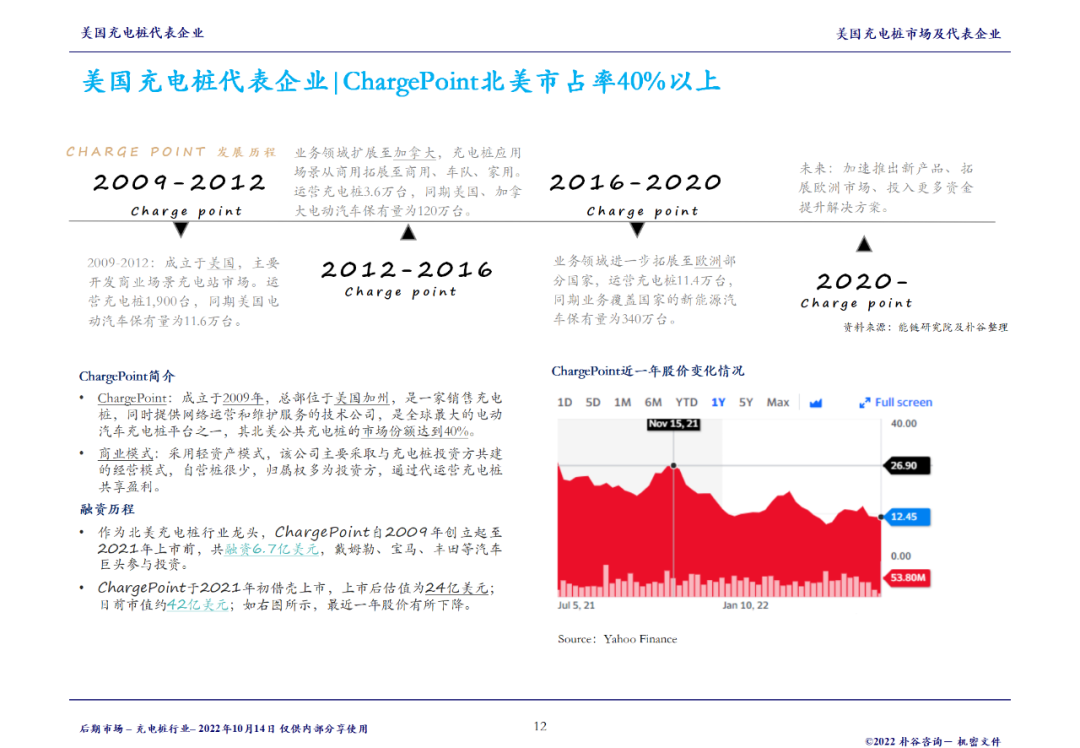The height and width of the screenshot is (748, 1080).
Task: Switch chart to 1M range
Action: click(x=623, y=402)
